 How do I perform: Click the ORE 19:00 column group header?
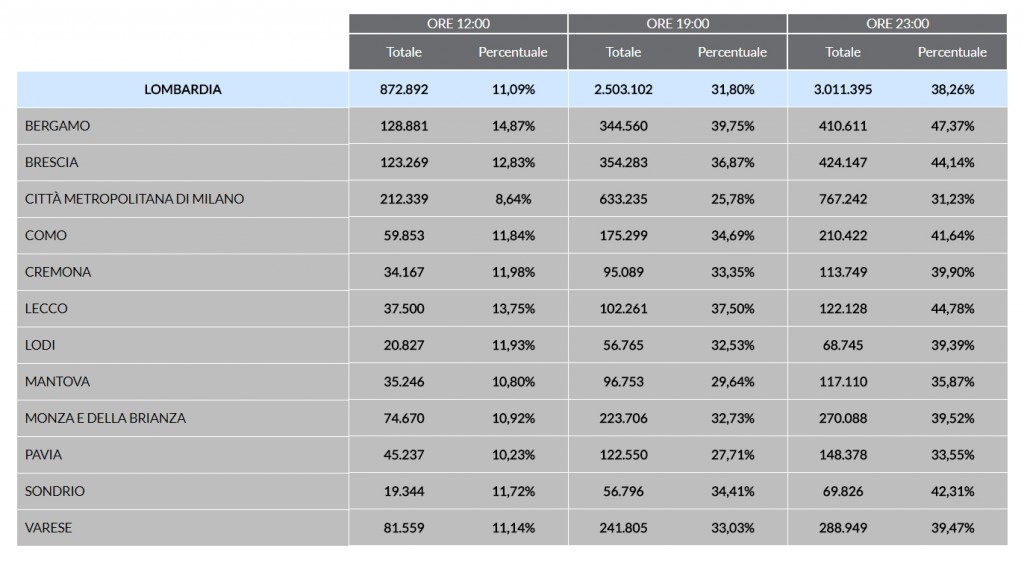[677, 24]
